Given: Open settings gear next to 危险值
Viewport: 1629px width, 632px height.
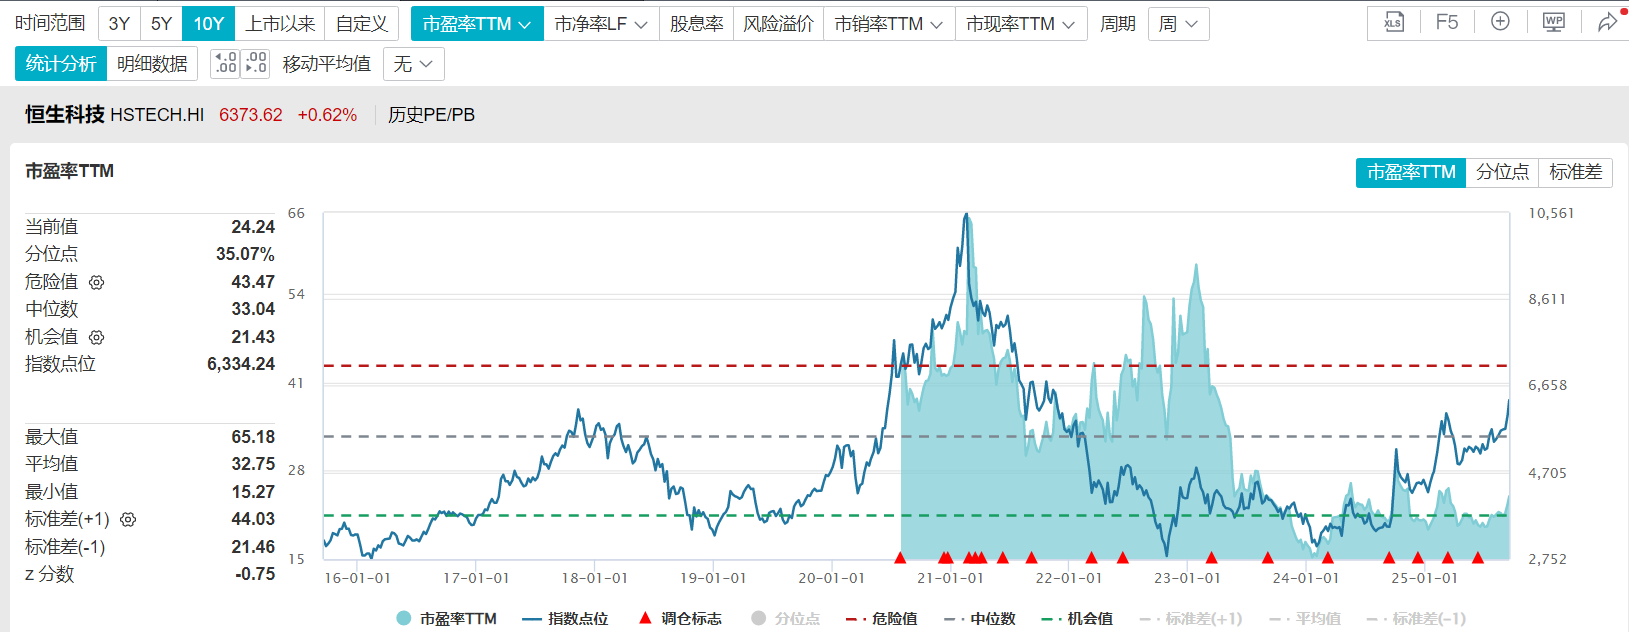Looking at the screenshot, I should pyautogui.click(x=97, y=283).
